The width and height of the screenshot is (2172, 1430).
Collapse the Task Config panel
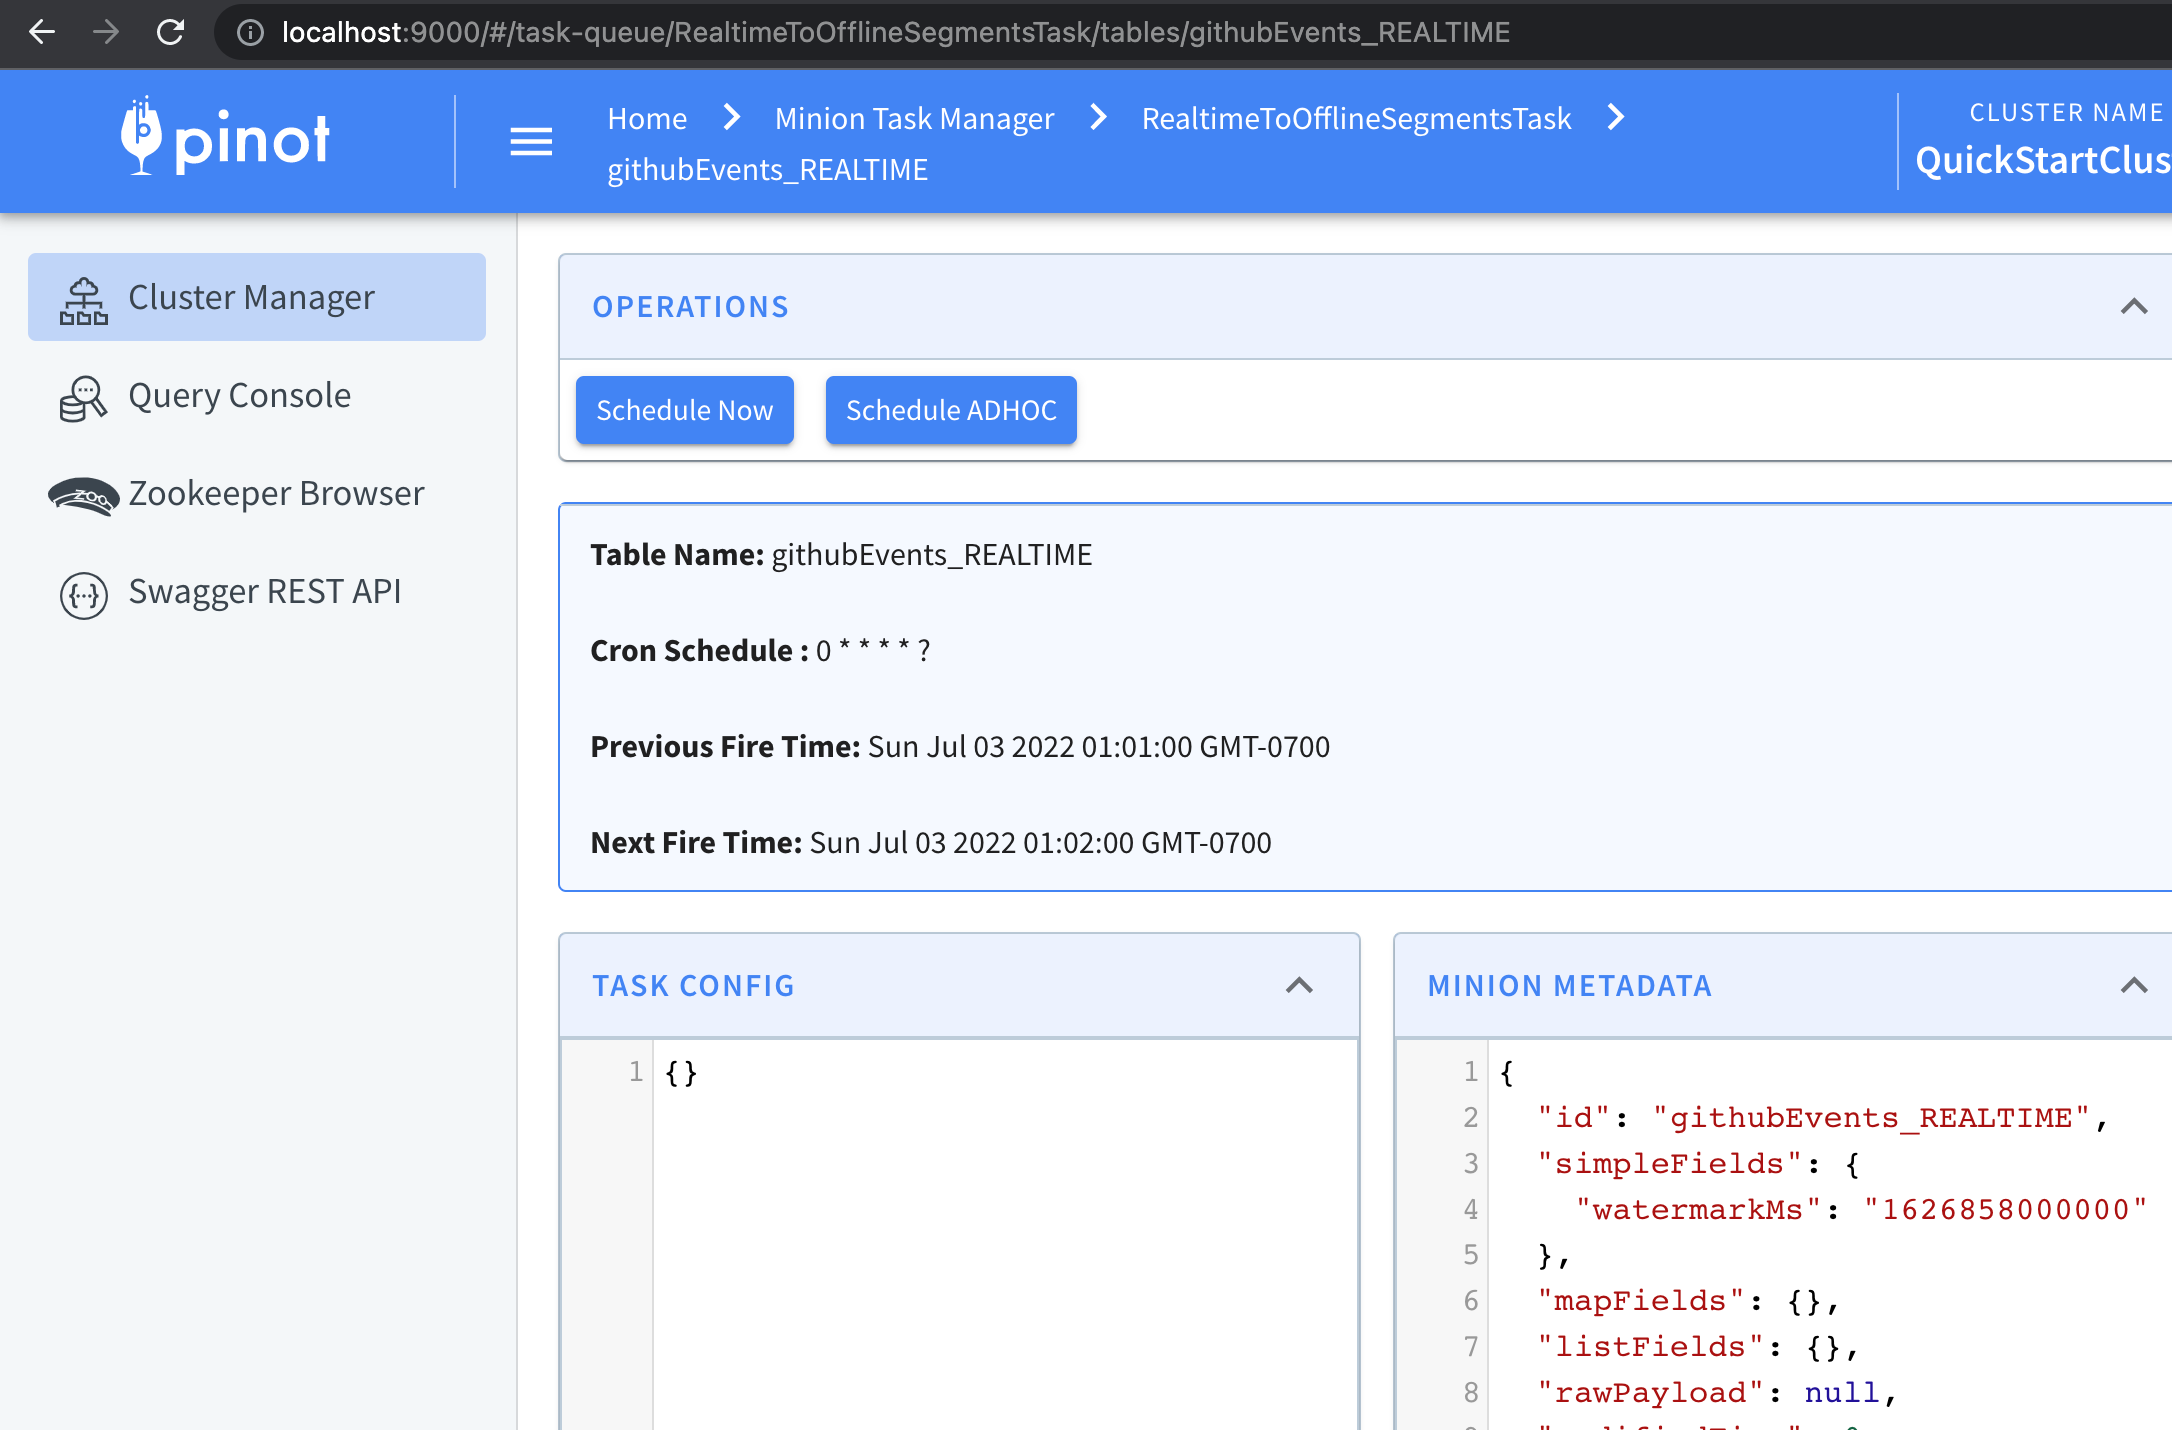point(1298,986)
